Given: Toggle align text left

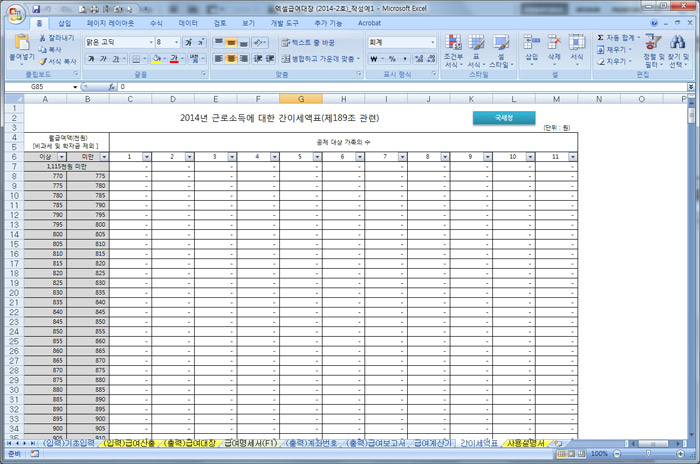Looking at the screenshot, I should coord(219,59).
